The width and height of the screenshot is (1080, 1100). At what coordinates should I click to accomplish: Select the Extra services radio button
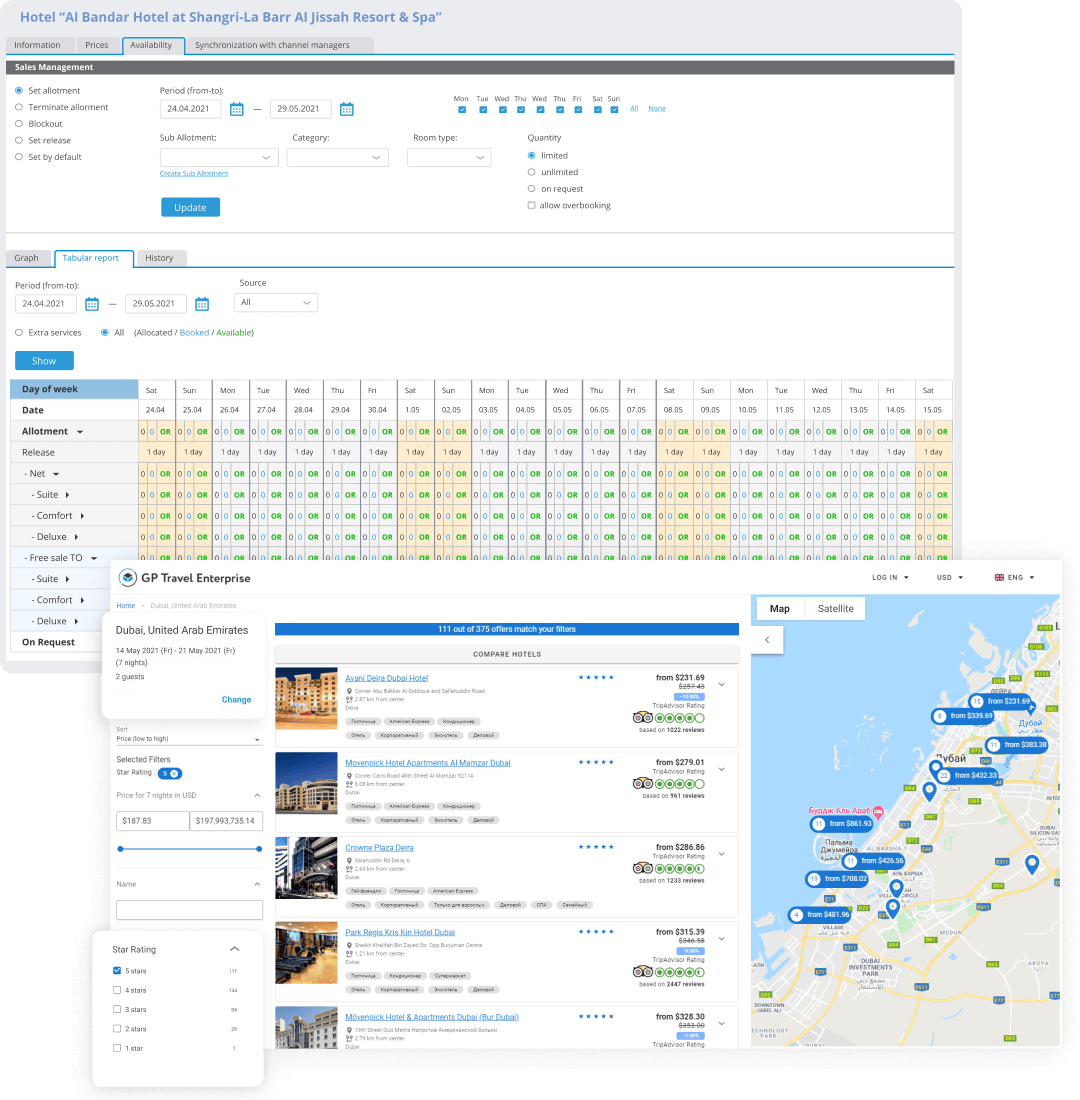(19, 333)
